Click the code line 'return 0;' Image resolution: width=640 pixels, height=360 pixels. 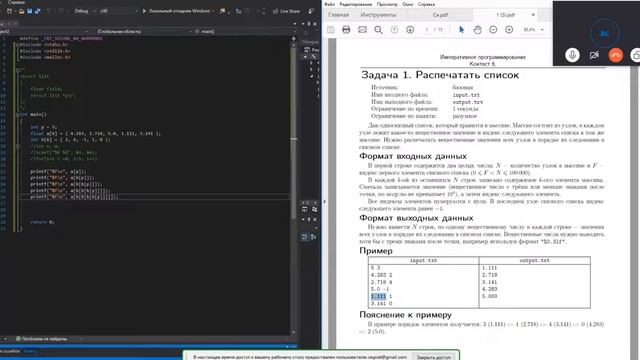pyautogui.click(x=42, y=222)
